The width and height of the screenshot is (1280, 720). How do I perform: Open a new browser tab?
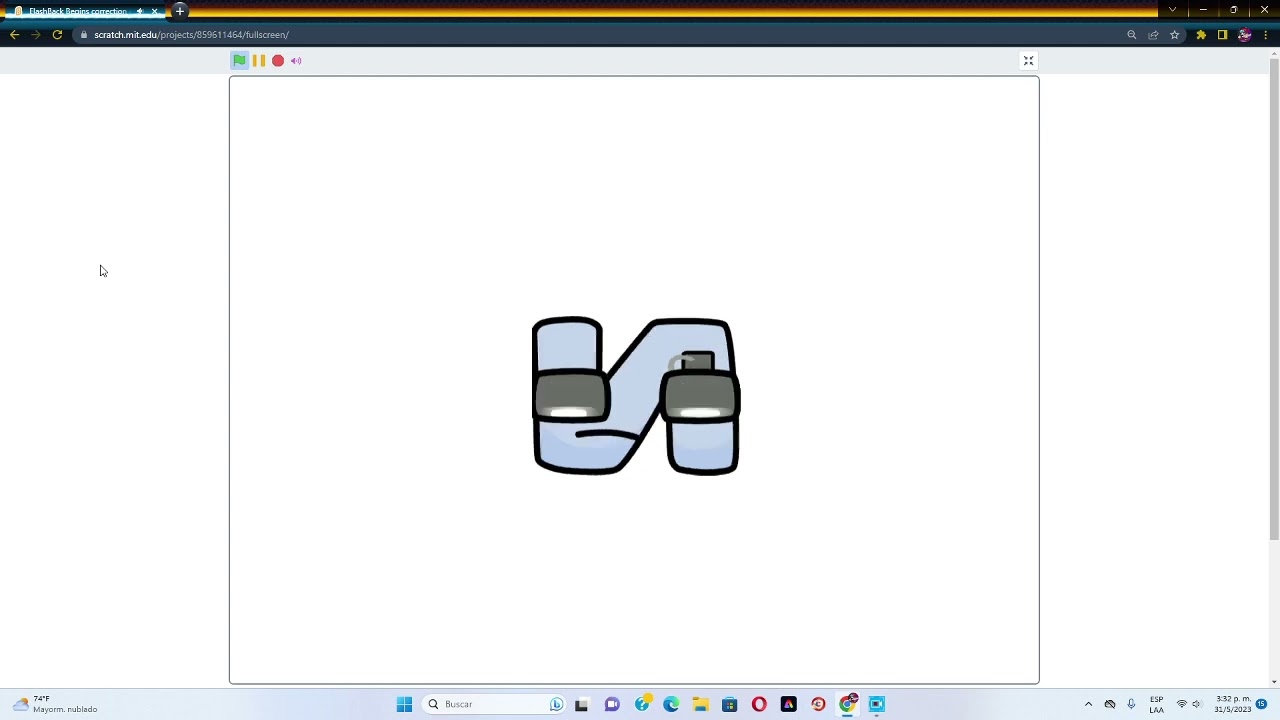(180, 11)
